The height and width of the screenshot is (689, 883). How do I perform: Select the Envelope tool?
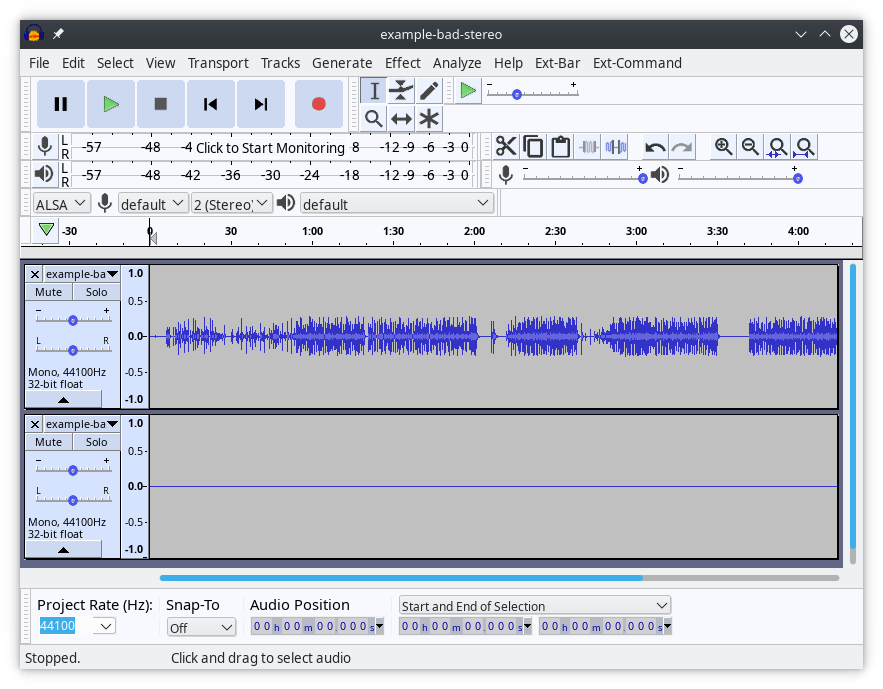399,90
